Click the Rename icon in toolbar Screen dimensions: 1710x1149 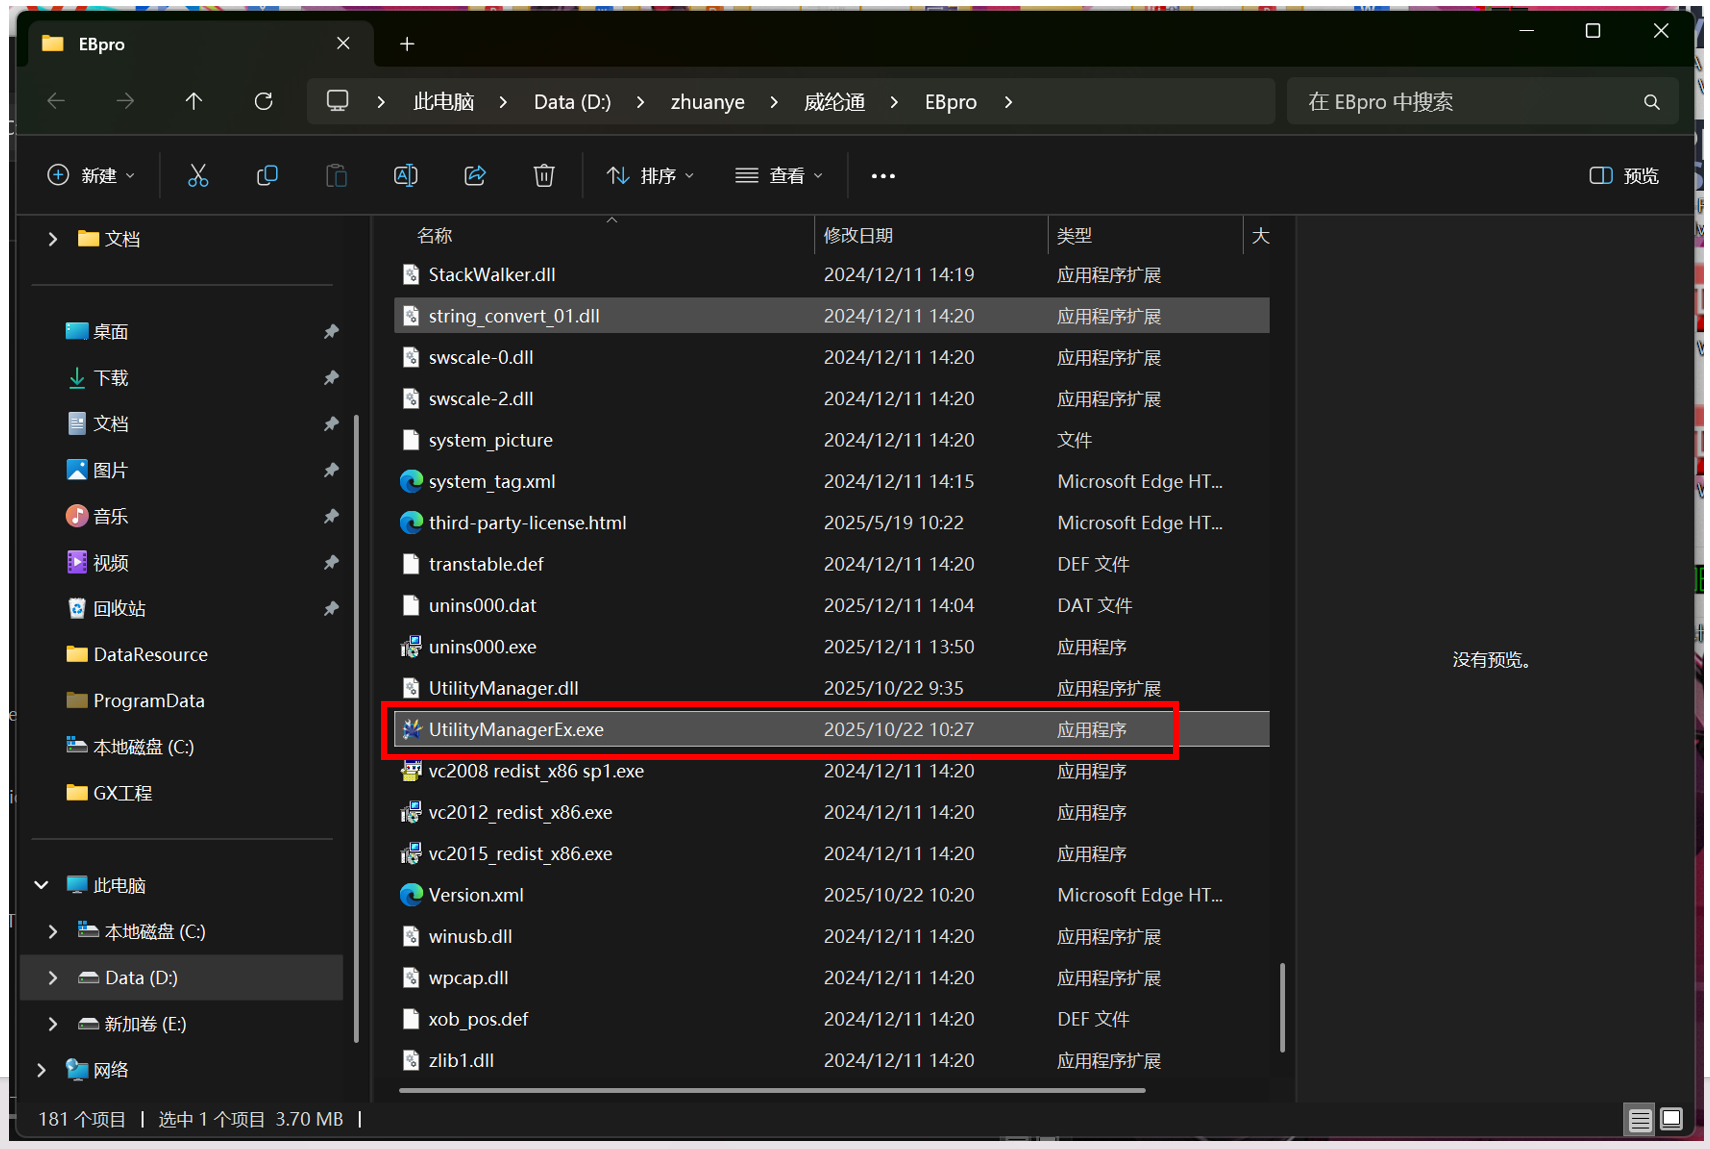point(405,176)
